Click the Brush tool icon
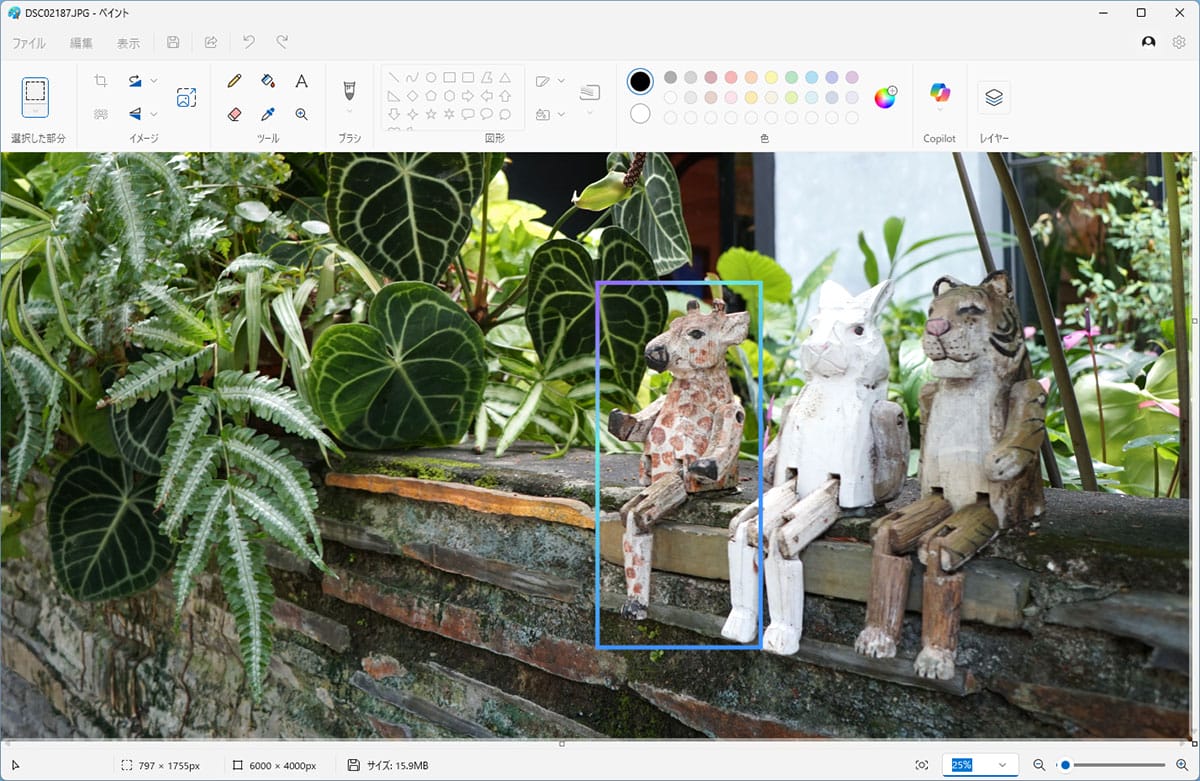This screenshot has width=1200, height=781. coord(349,90)
